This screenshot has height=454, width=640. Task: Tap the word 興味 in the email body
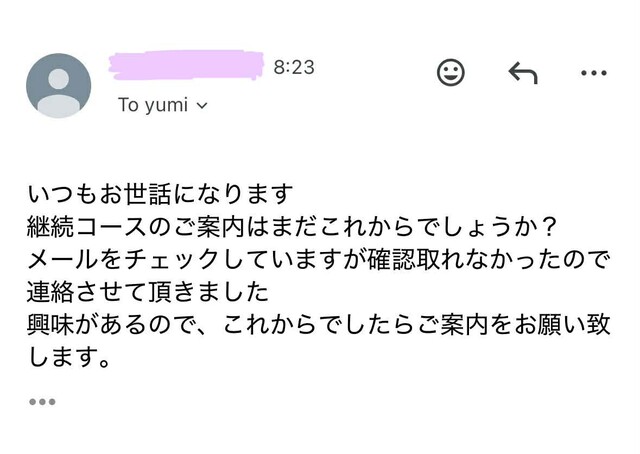point(51,325)
